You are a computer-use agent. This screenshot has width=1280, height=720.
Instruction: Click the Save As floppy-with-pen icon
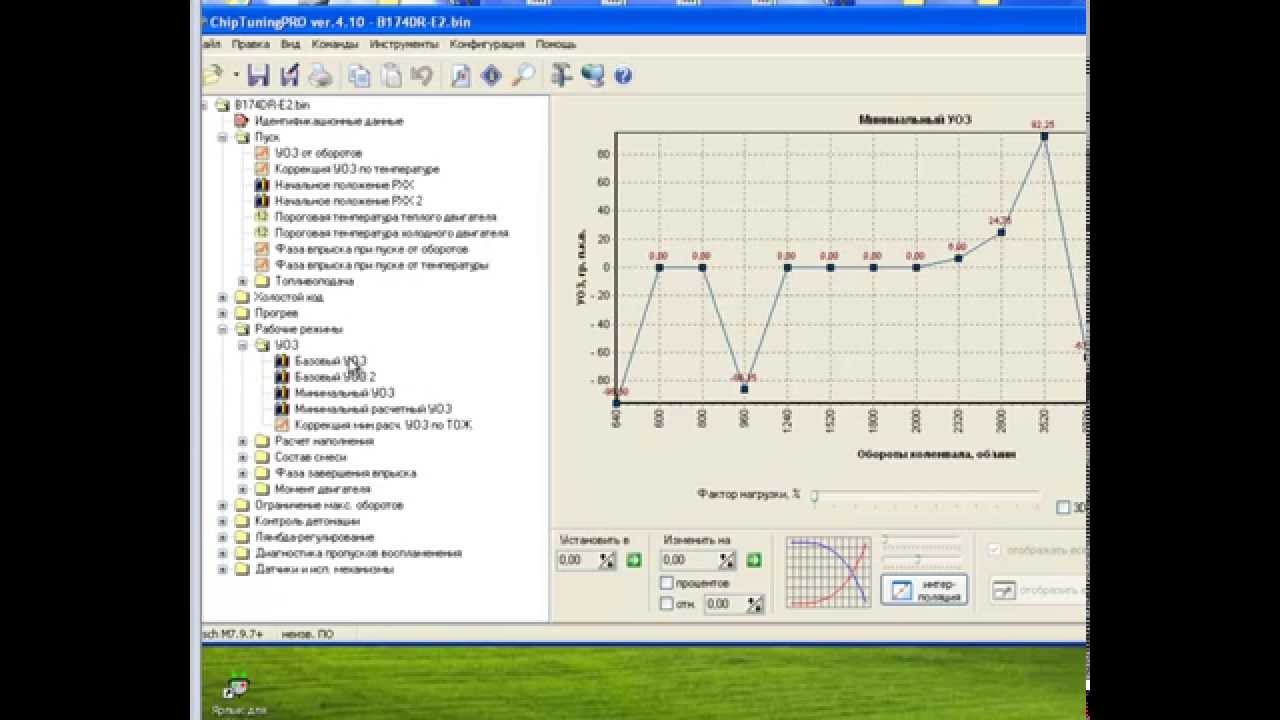click(289, 75)
